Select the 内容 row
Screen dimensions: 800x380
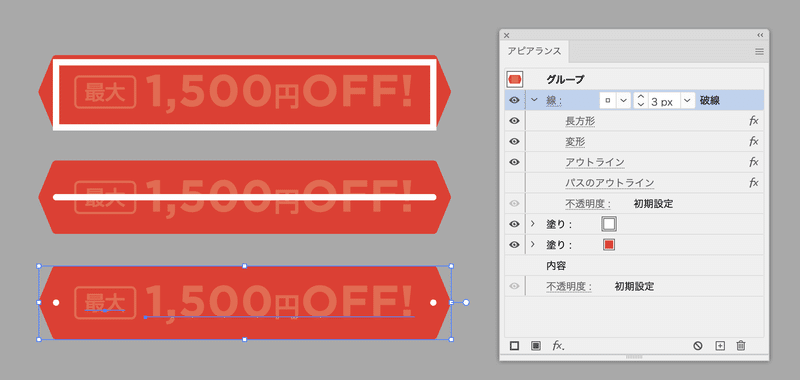[x=634, y=265]
